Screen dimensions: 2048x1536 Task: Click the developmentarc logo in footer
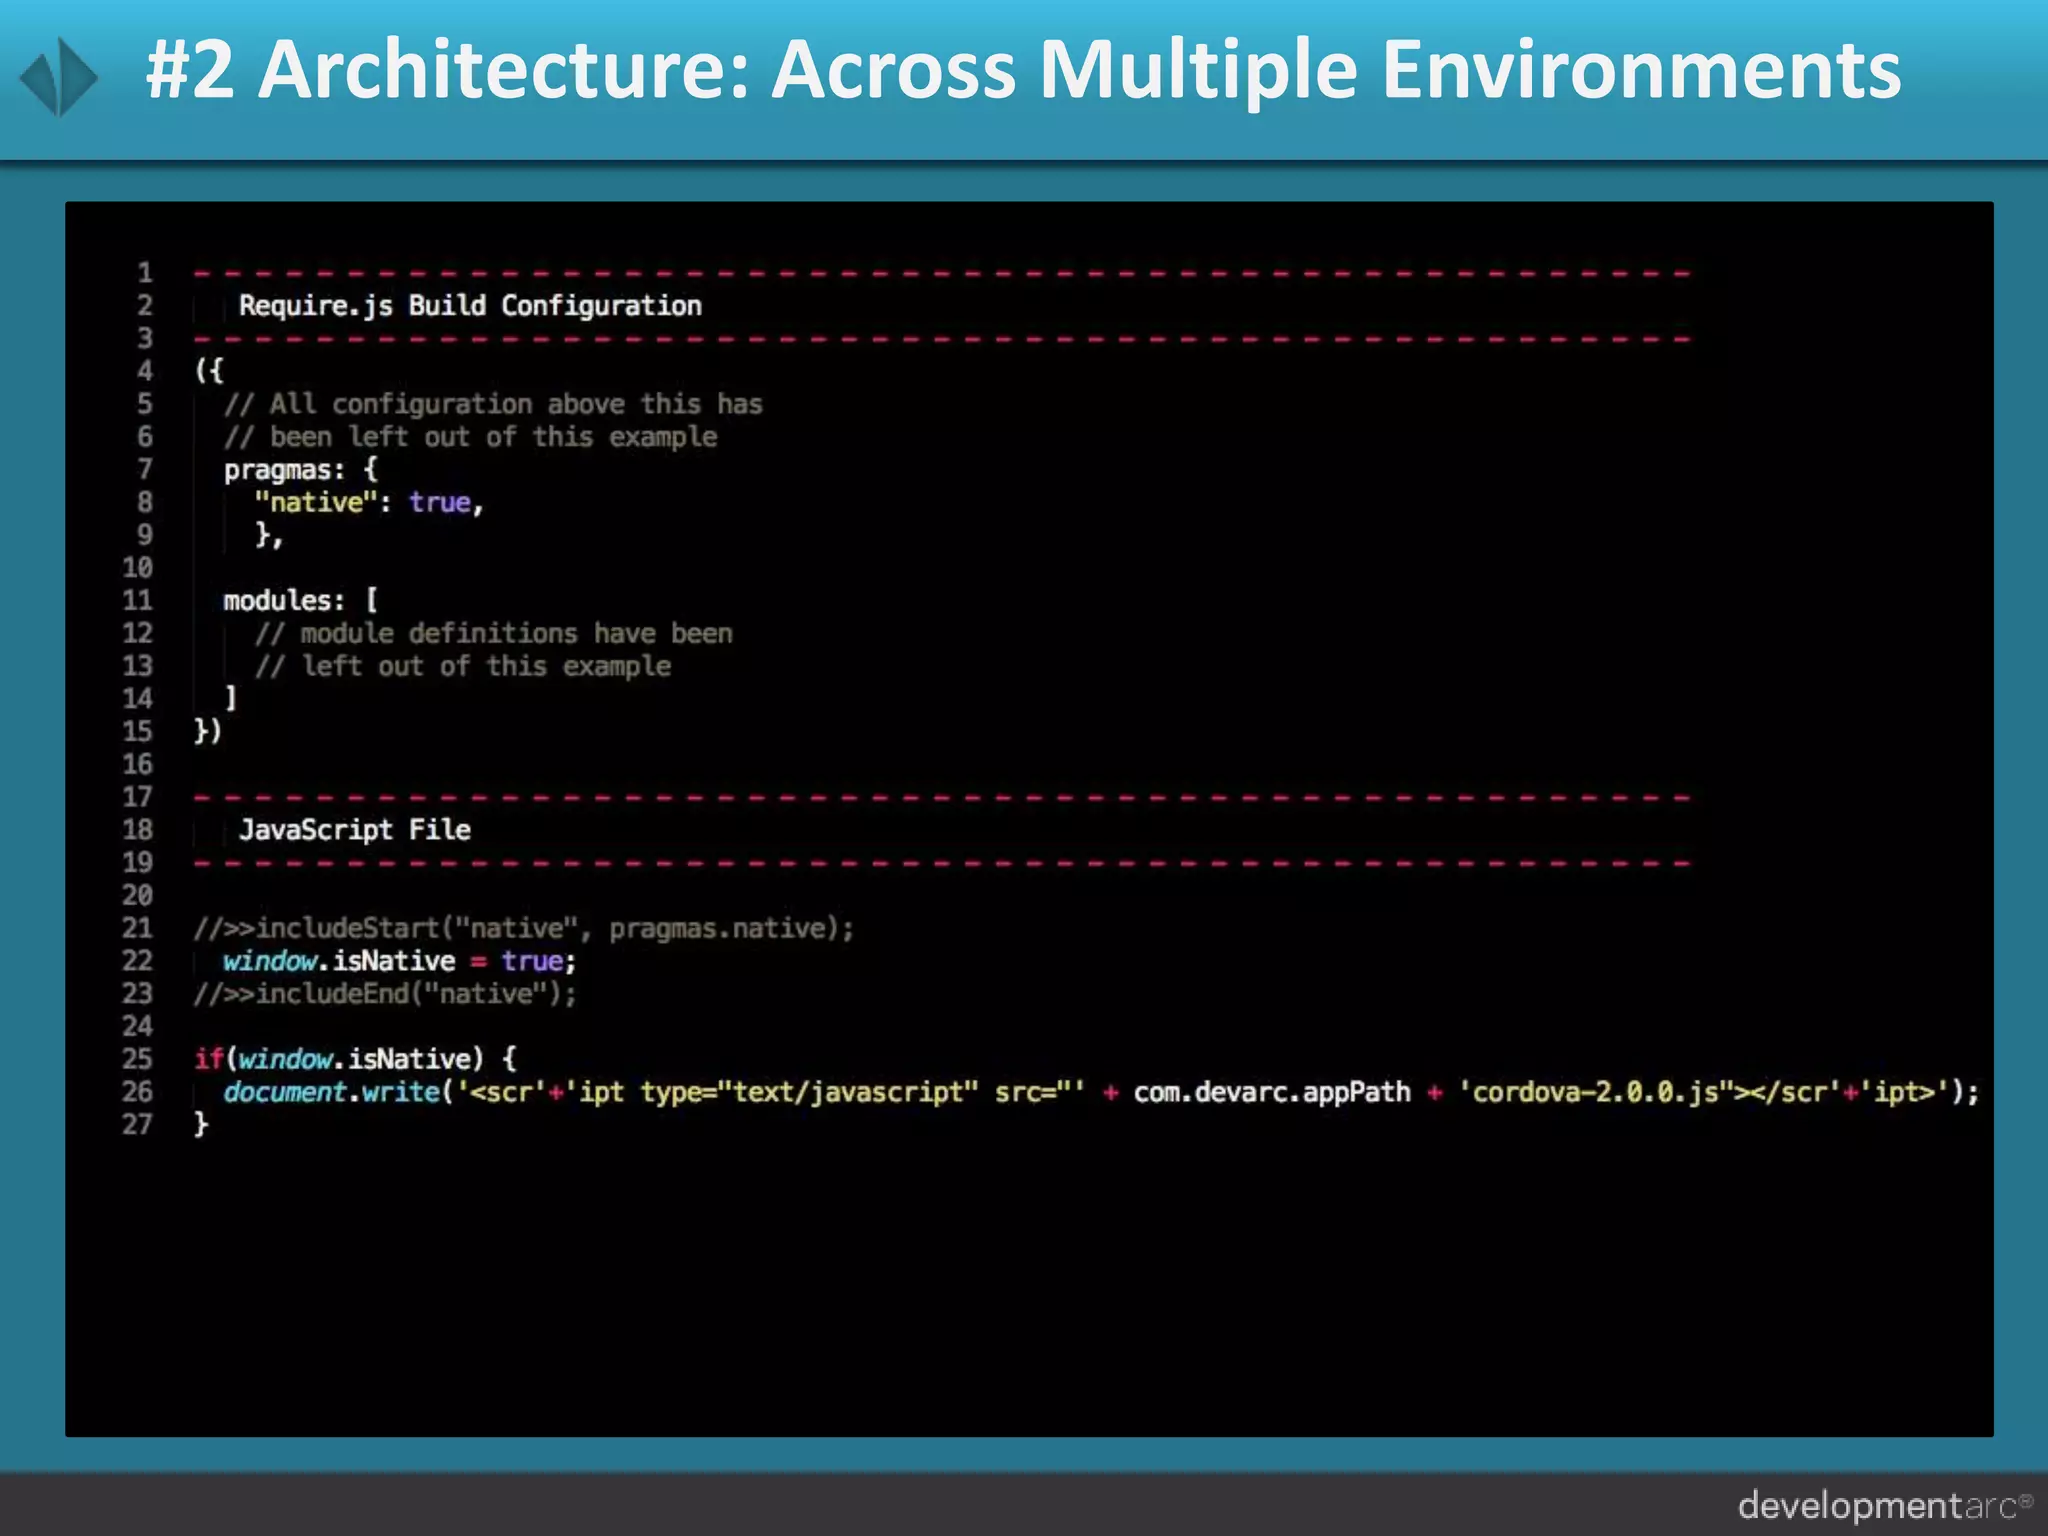tap(1884, 1505)
